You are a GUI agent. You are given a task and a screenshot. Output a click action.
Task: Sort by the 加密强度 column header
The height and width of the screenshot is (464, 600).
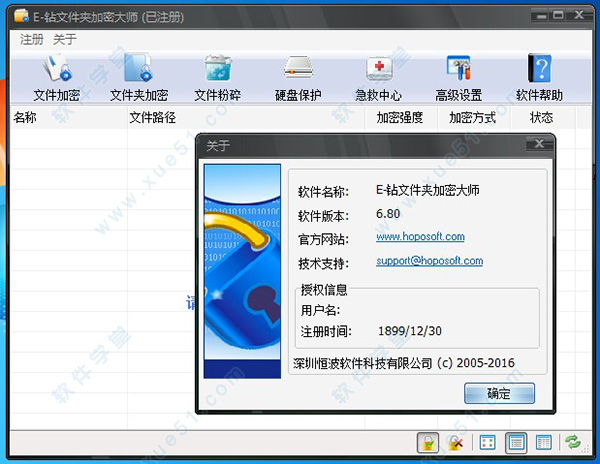click(399, 117)
